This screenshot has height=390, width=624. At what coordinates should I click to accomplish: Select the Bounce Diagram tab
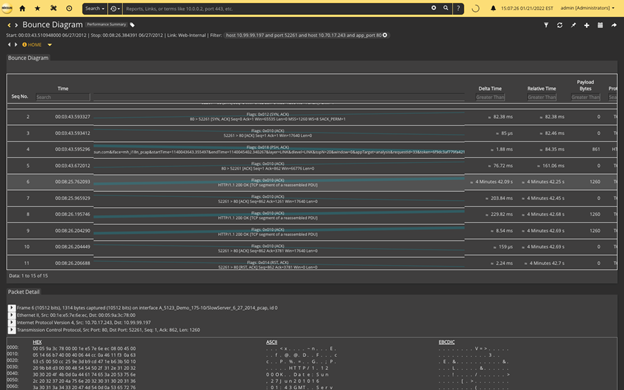tap(28, 58)
